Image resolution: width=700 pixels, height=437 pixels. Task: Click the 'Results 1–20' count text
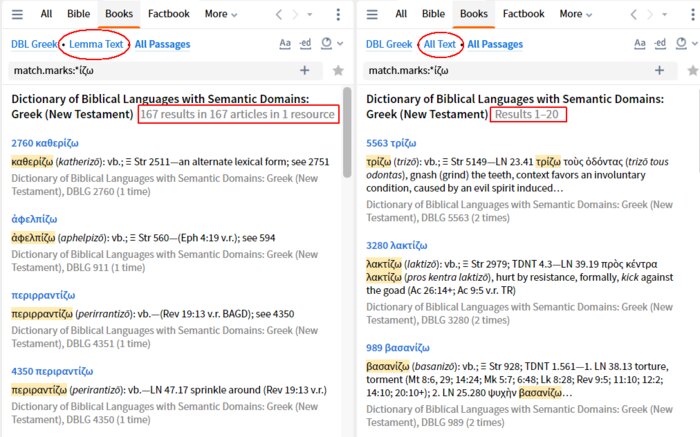click(x=526, y=114)
